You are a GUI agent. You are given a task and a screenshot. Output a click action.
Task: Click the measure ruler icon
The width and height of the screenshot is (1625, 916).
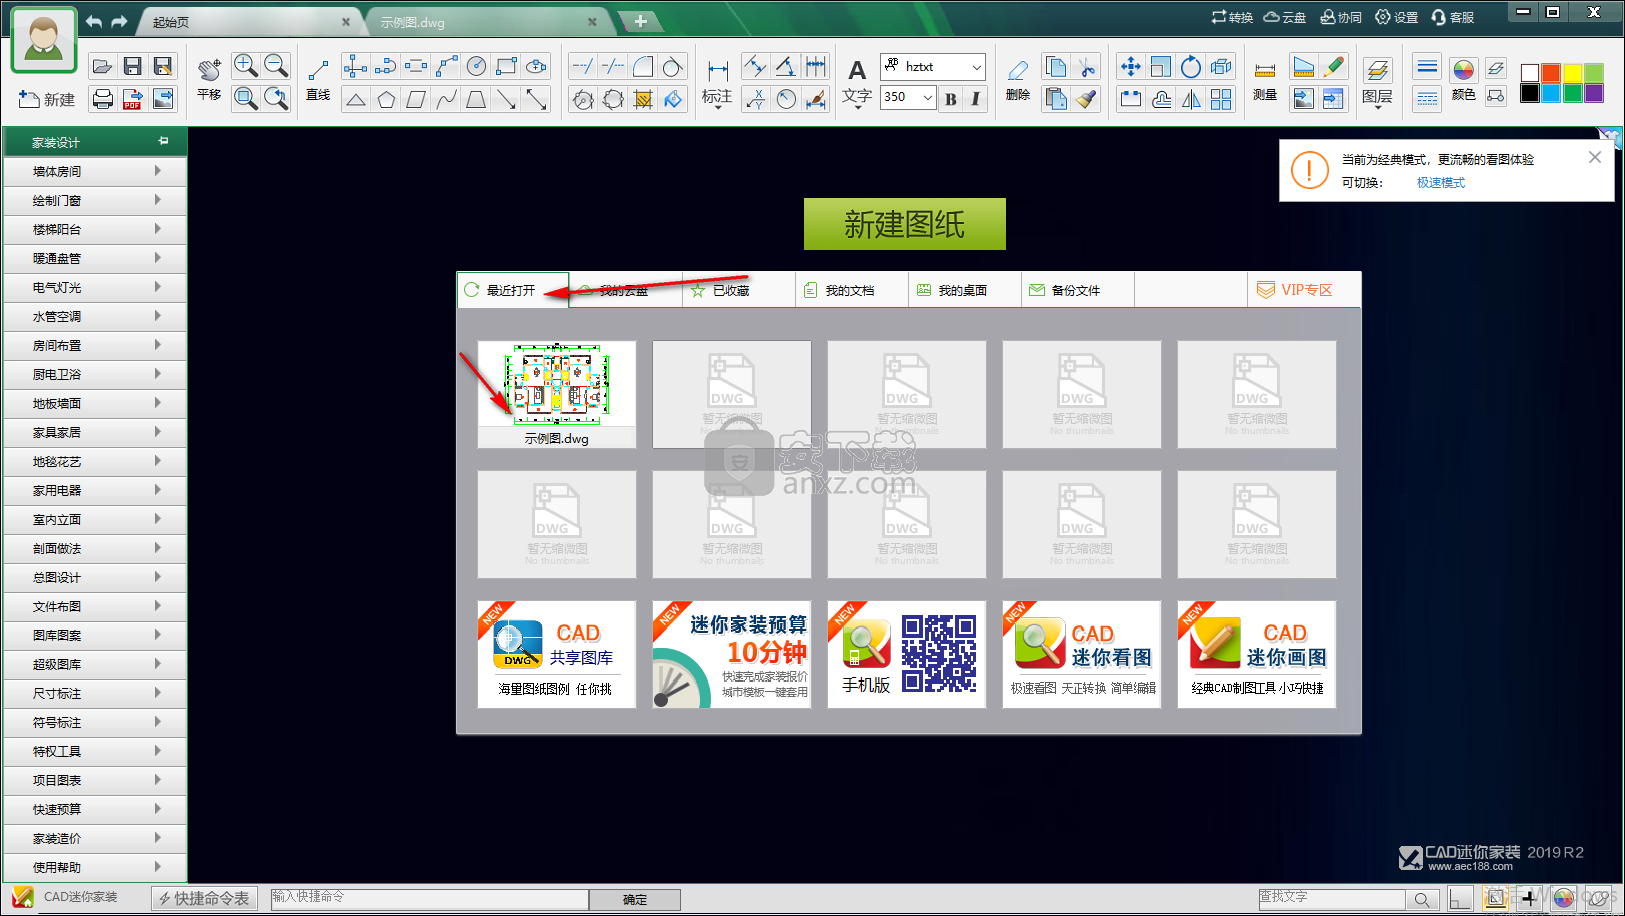coord(1265,70)
